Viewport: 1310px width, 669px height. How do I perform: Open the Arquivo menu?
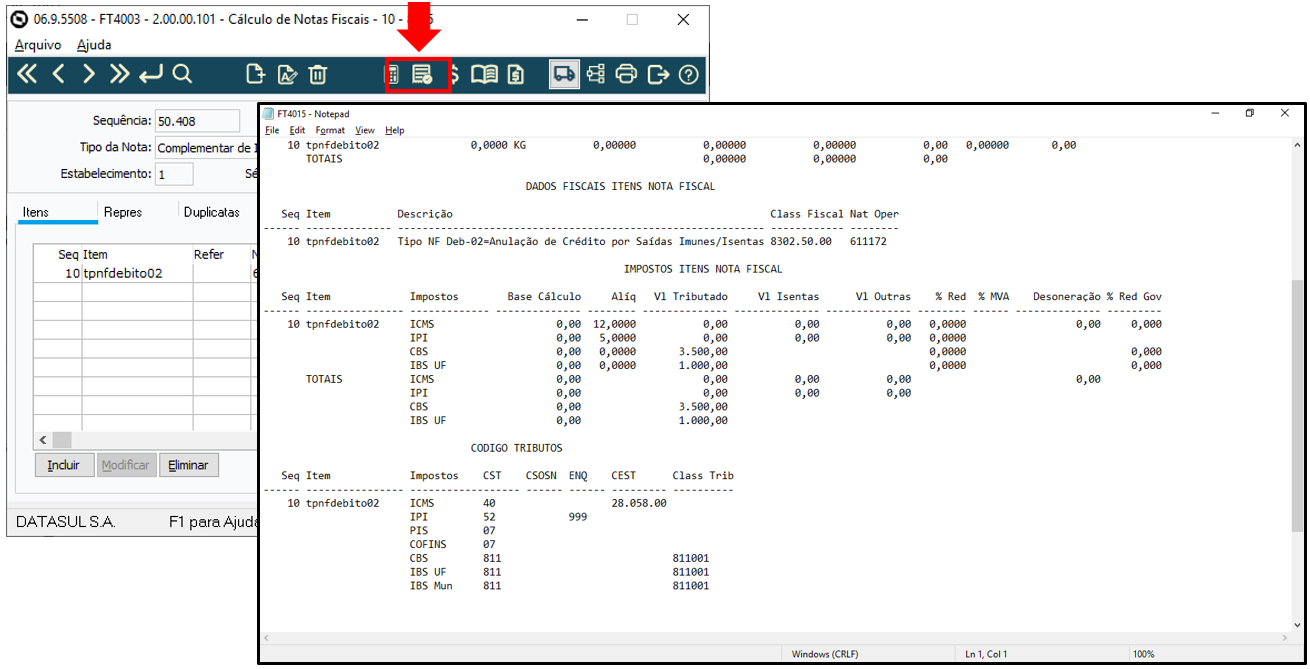[38, 45]
